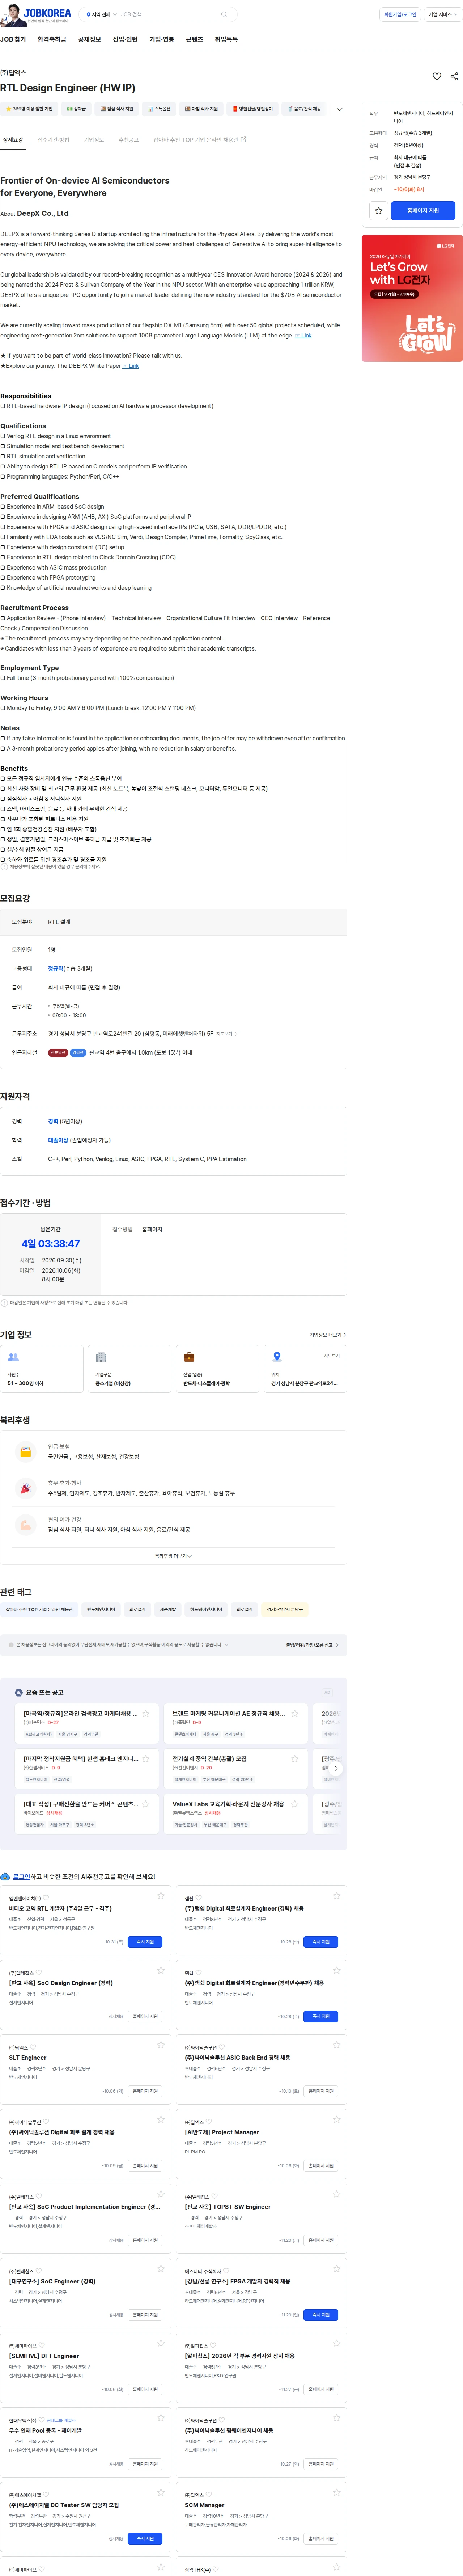The height and width of the screenshot is (2576, 463).
Task: Open 기업정보 더보기
Action: [328, 1334]
